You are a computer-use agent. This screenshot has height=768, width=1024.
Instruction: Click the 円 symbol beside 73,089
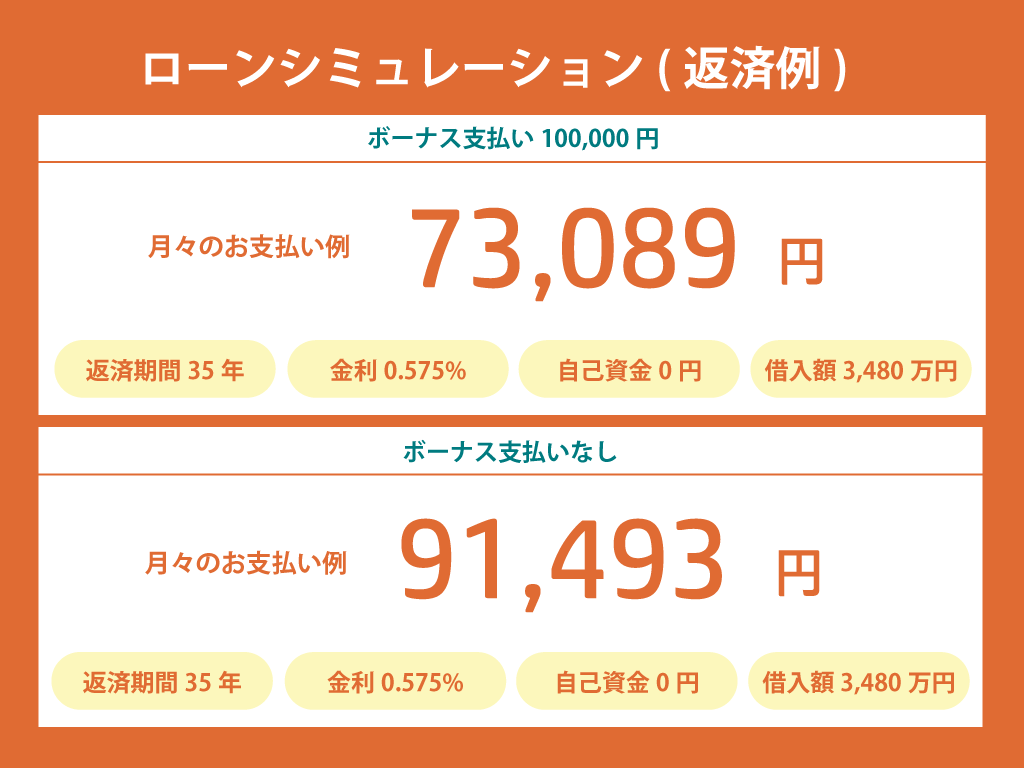801,262
